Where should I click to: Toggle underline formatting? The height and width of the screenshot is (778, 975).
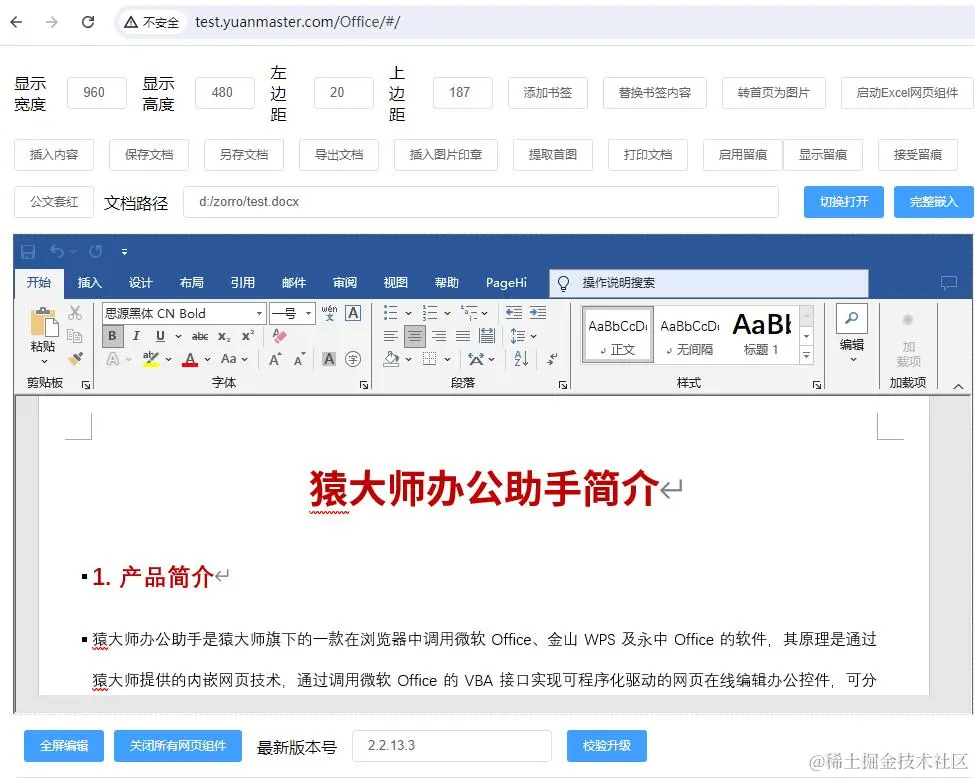point(160,335)
